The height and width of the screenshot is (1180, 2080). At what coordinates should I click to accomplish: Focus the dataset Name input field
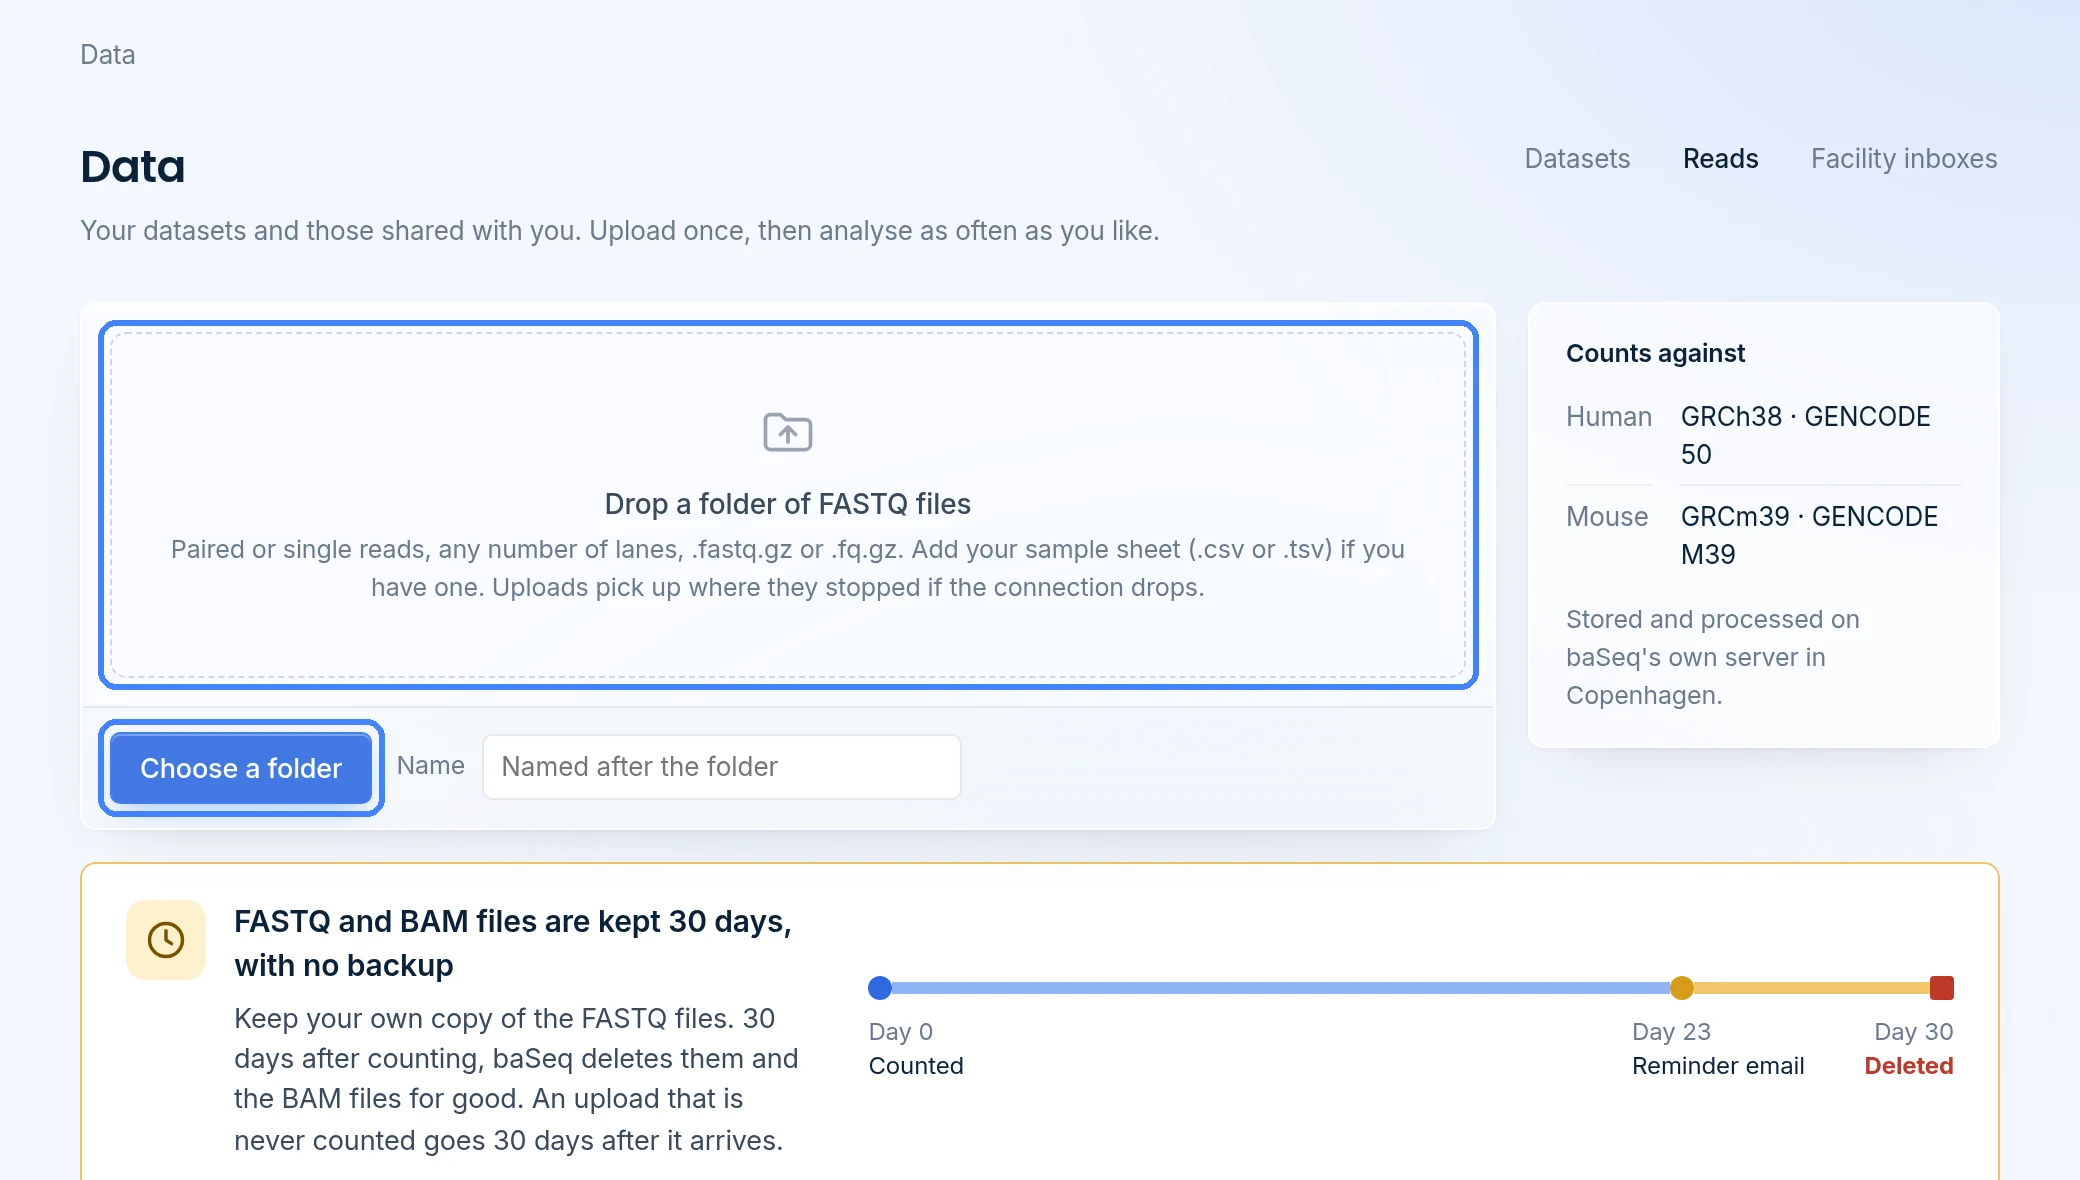[721, 767]
